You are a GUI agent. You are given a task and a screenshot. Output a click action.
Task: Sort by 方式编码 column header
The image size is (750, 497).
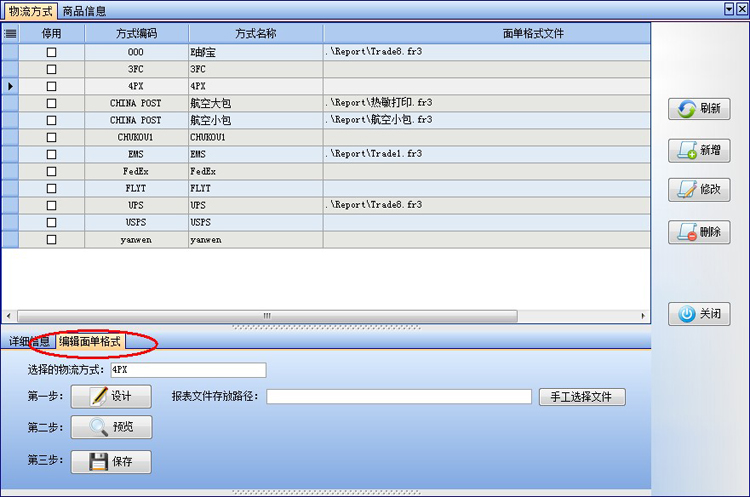pos(136,33)
